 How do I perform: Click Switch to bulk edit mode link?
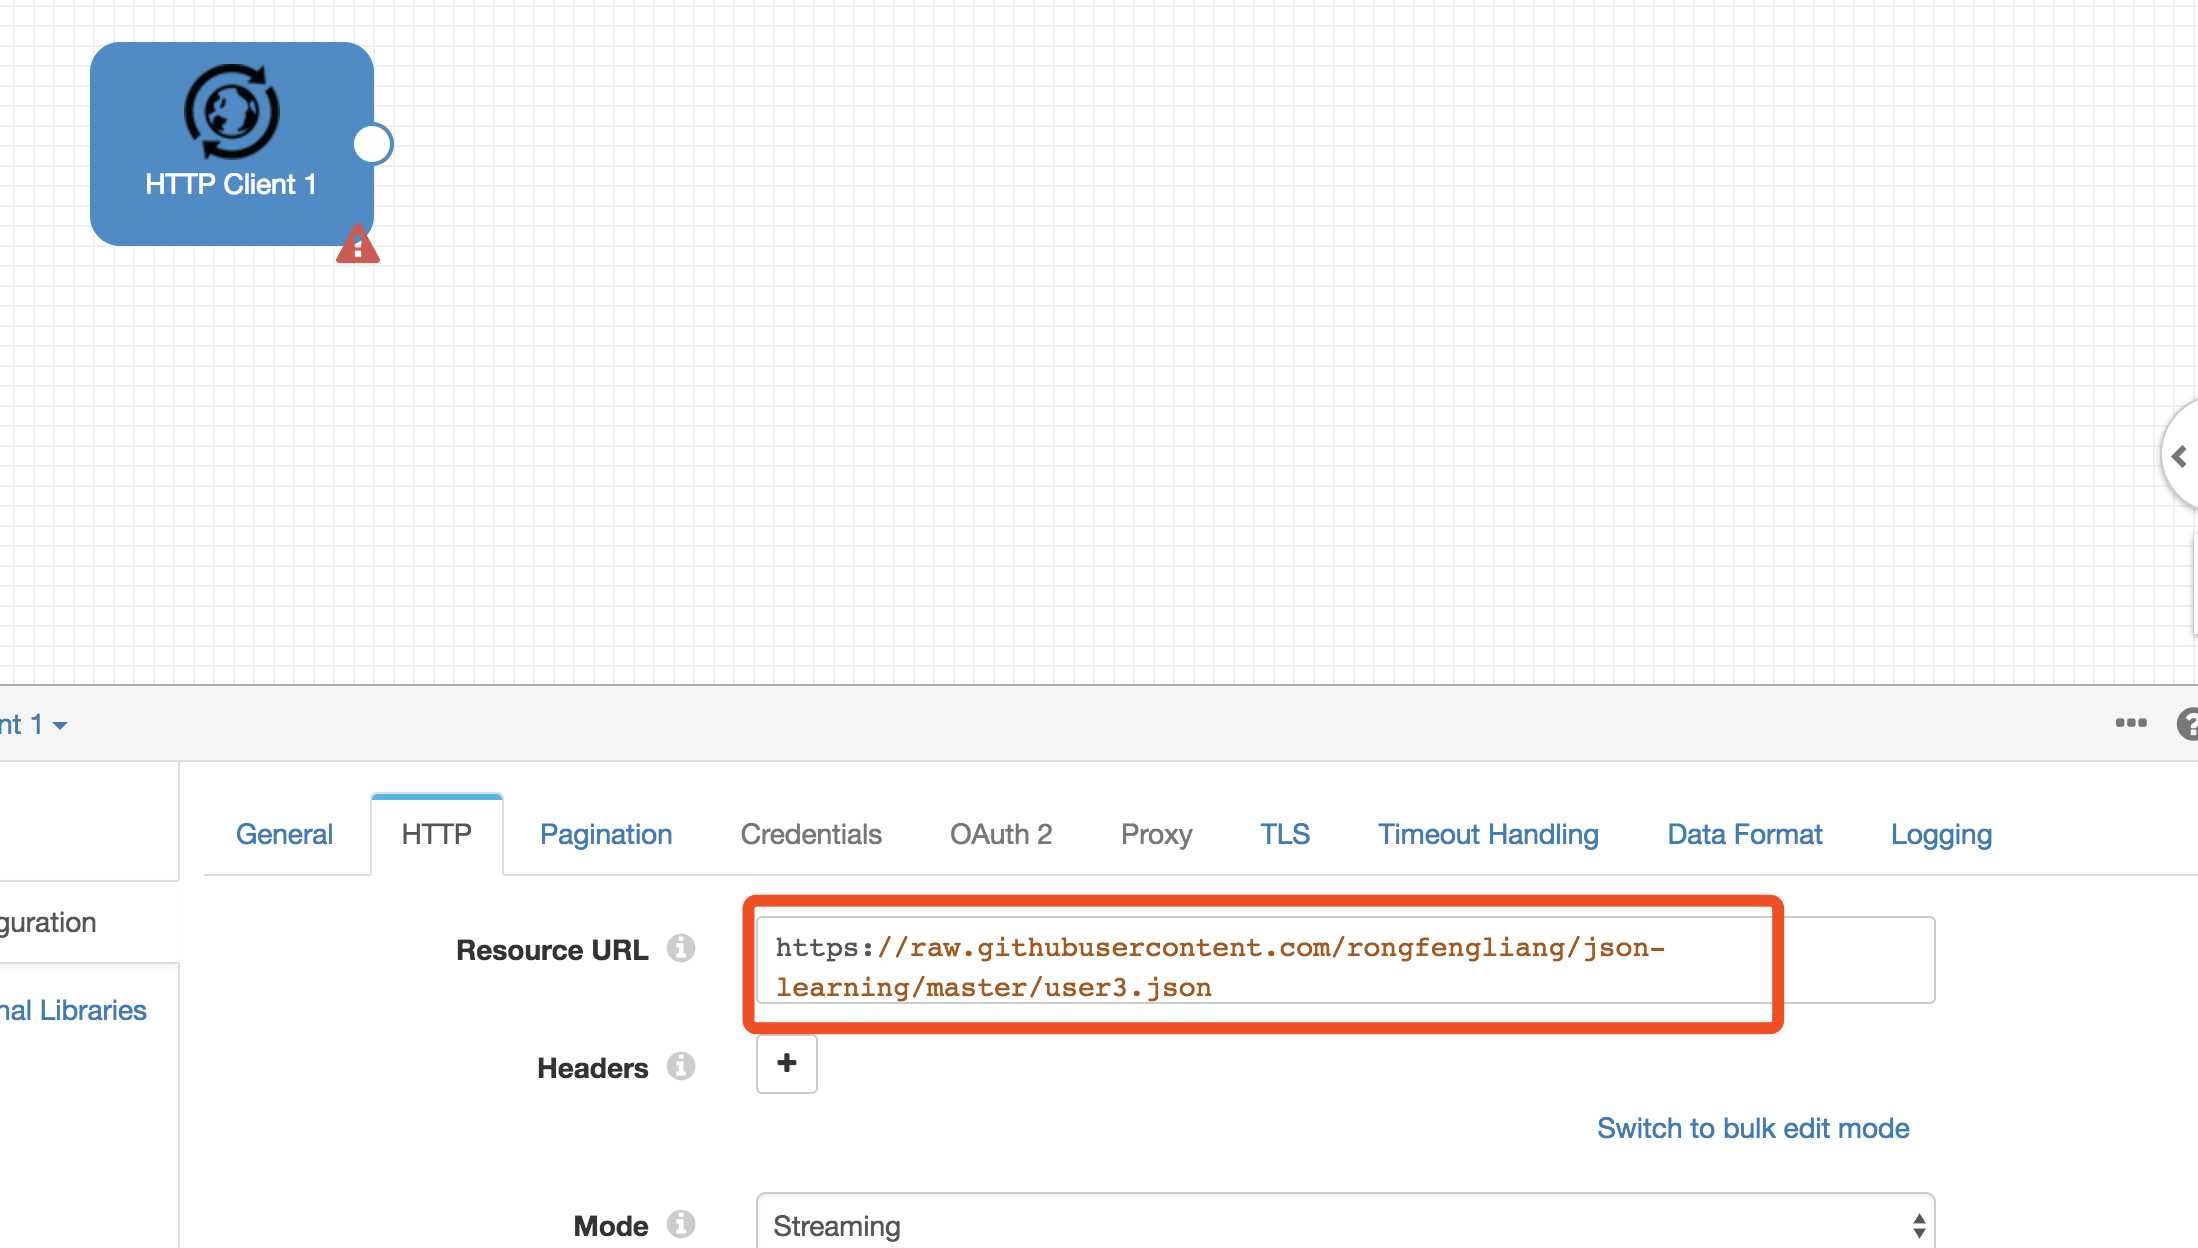click(x=1753, y=1128)
